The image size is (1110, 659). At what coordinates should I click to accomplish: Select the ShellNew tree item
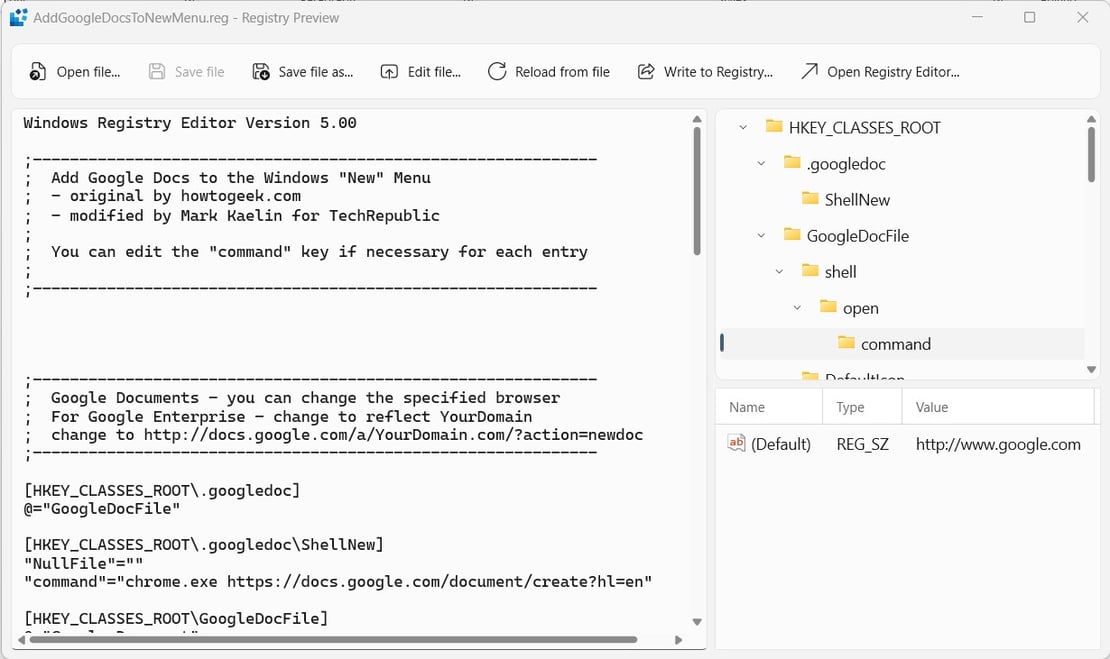(857, 200)
